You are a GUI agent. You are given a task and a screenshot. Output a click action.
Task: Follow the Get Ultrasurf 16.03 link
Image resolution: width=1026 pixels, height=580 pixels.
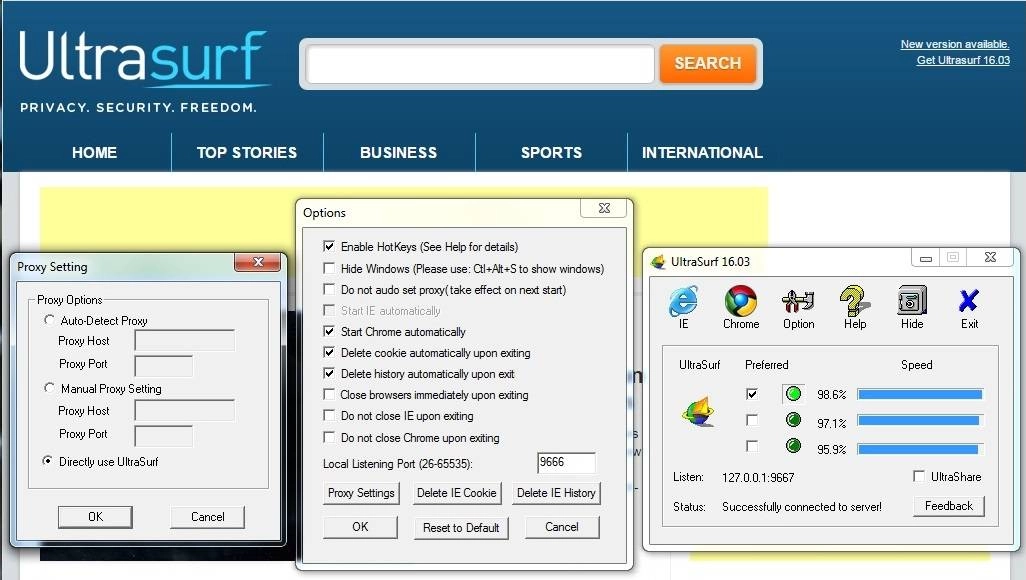tap(963, 60)
